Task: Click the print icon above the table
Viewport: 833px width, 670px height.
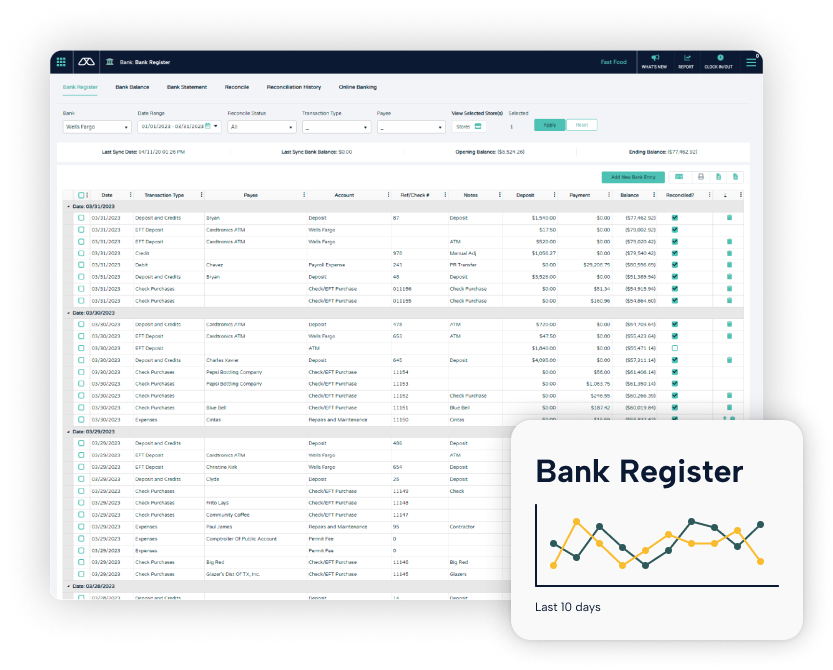Action: point(701,177)
